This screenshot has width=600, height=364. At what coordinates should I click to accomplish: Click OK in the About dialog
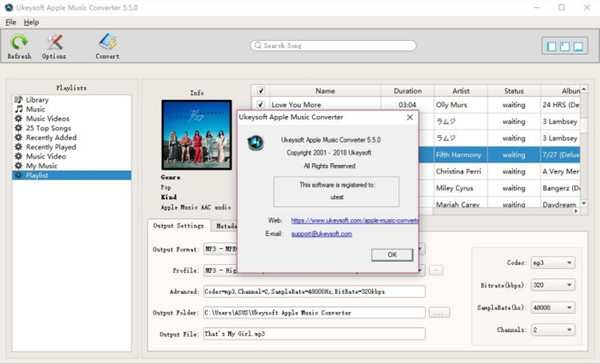click(x=392, y=255)
